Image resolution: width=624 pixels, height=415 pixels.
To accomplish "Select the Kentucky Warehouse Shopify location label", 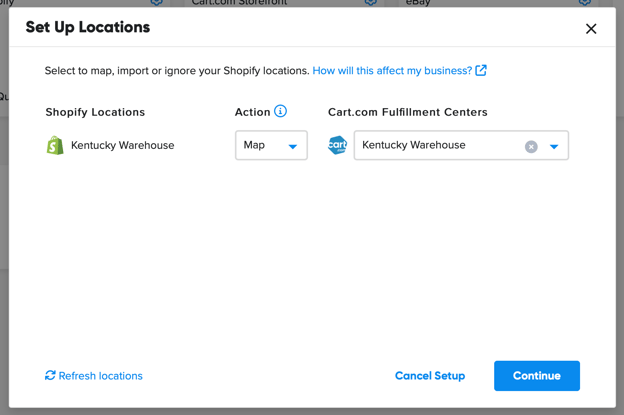I will 122,146.
